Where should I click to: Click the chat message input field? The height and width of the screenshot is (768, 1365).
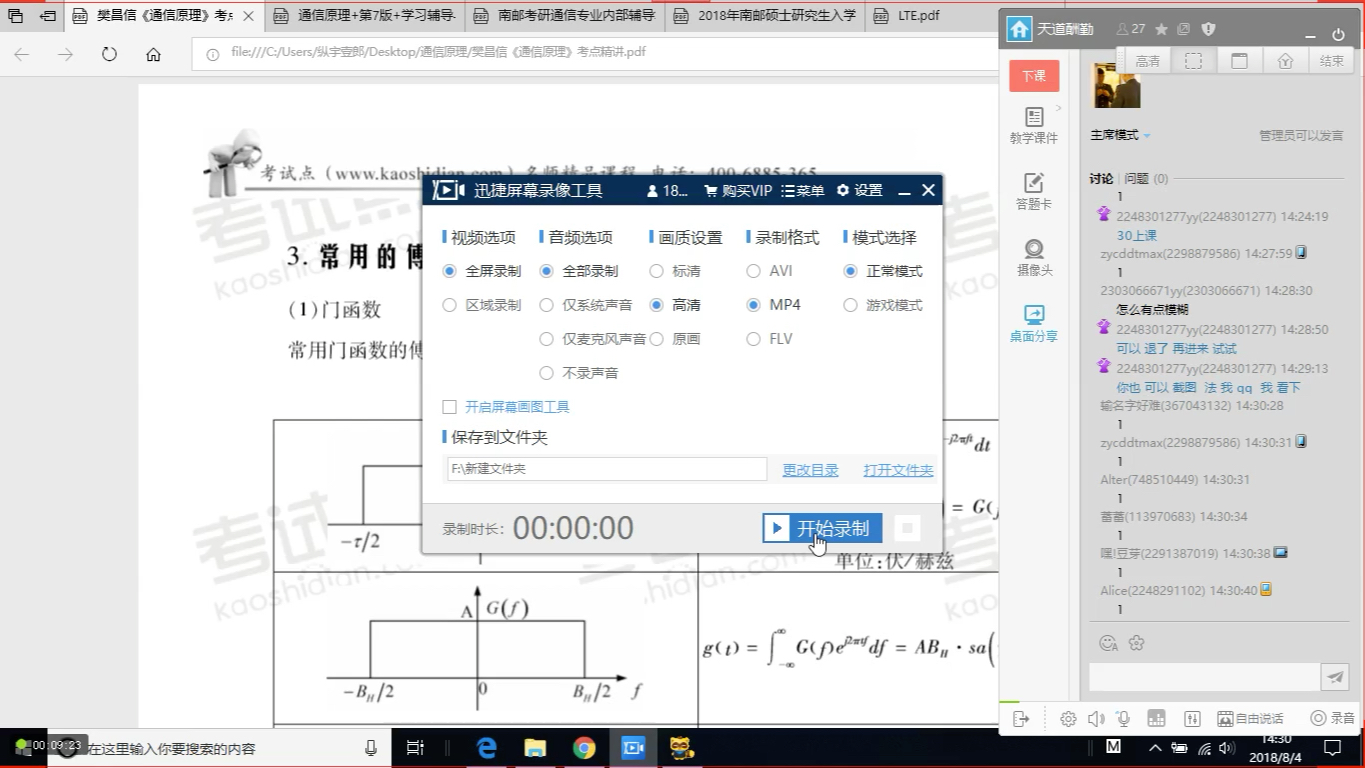1200,677
